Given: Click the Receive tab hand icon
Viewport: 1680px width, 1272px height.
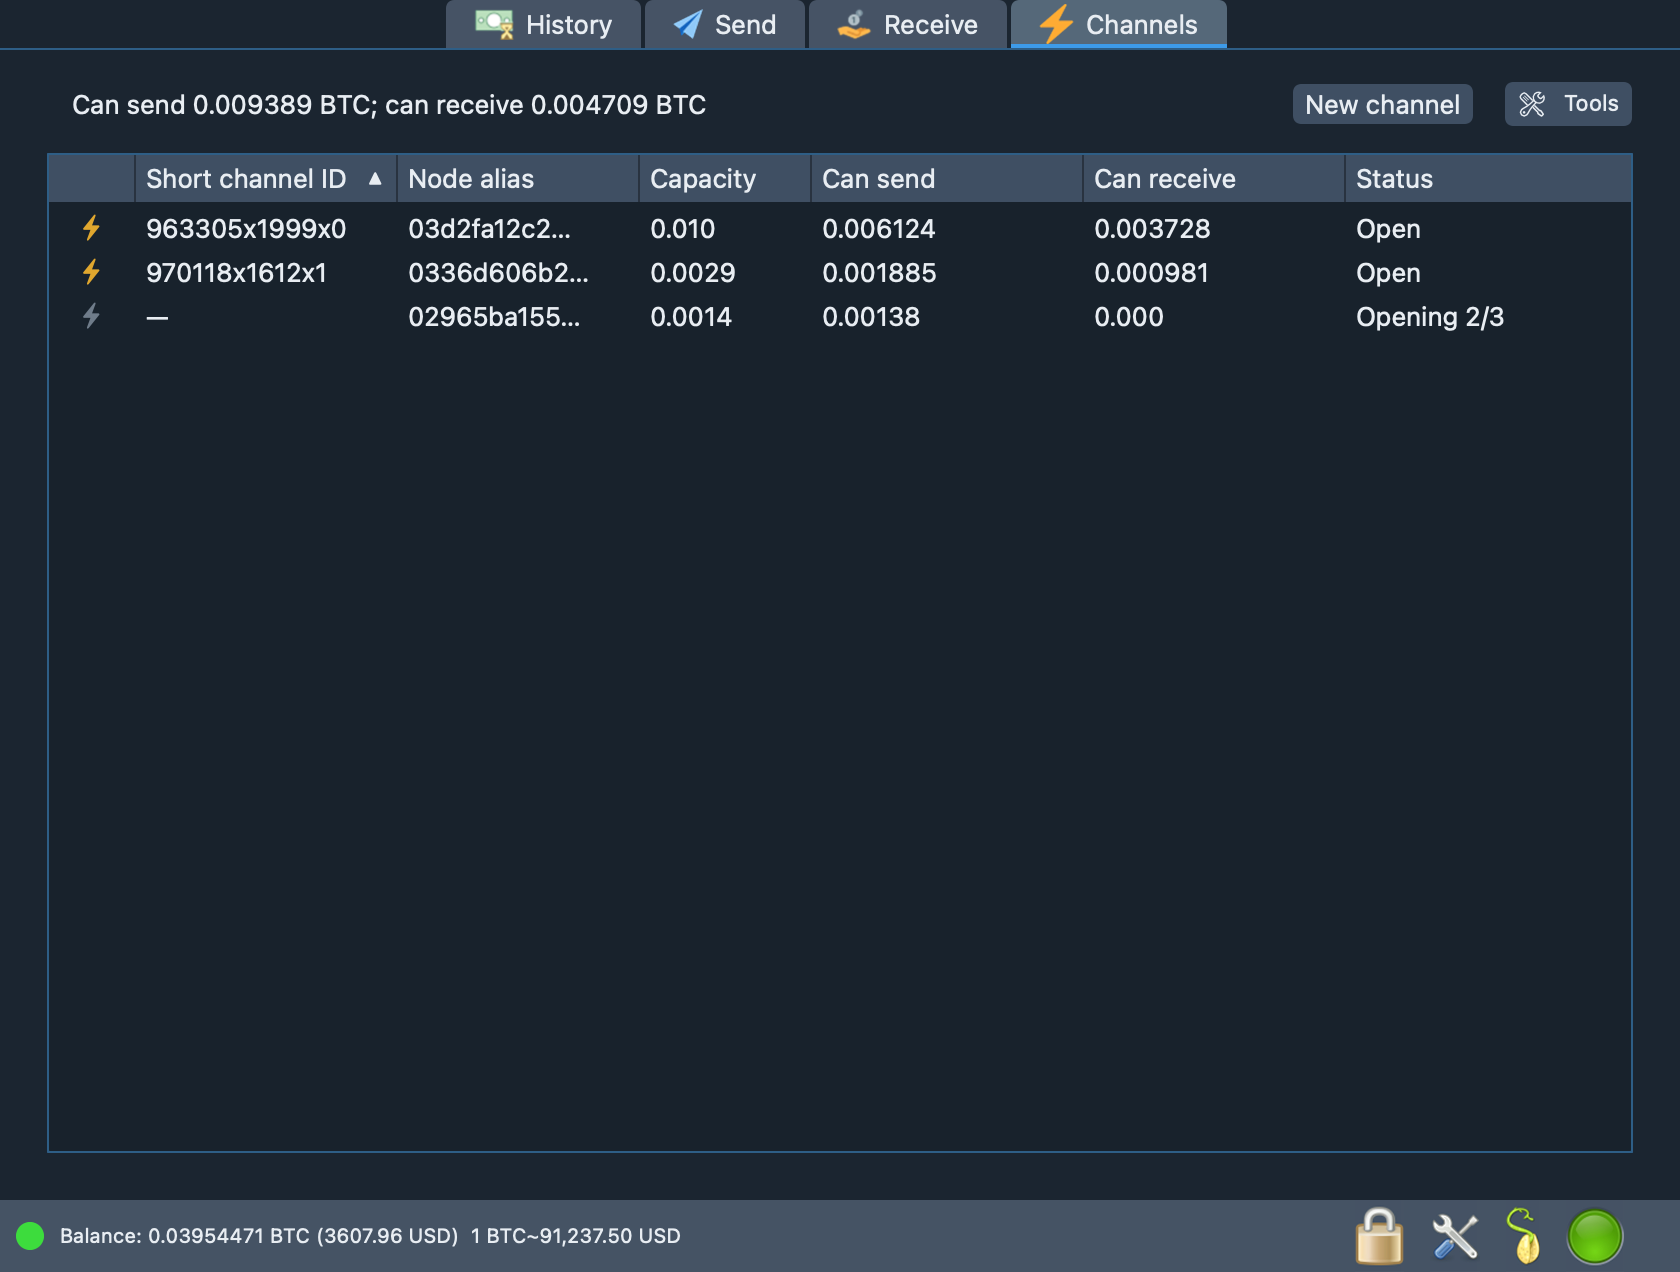Looking at the screenshot, I should coord(853,24).
